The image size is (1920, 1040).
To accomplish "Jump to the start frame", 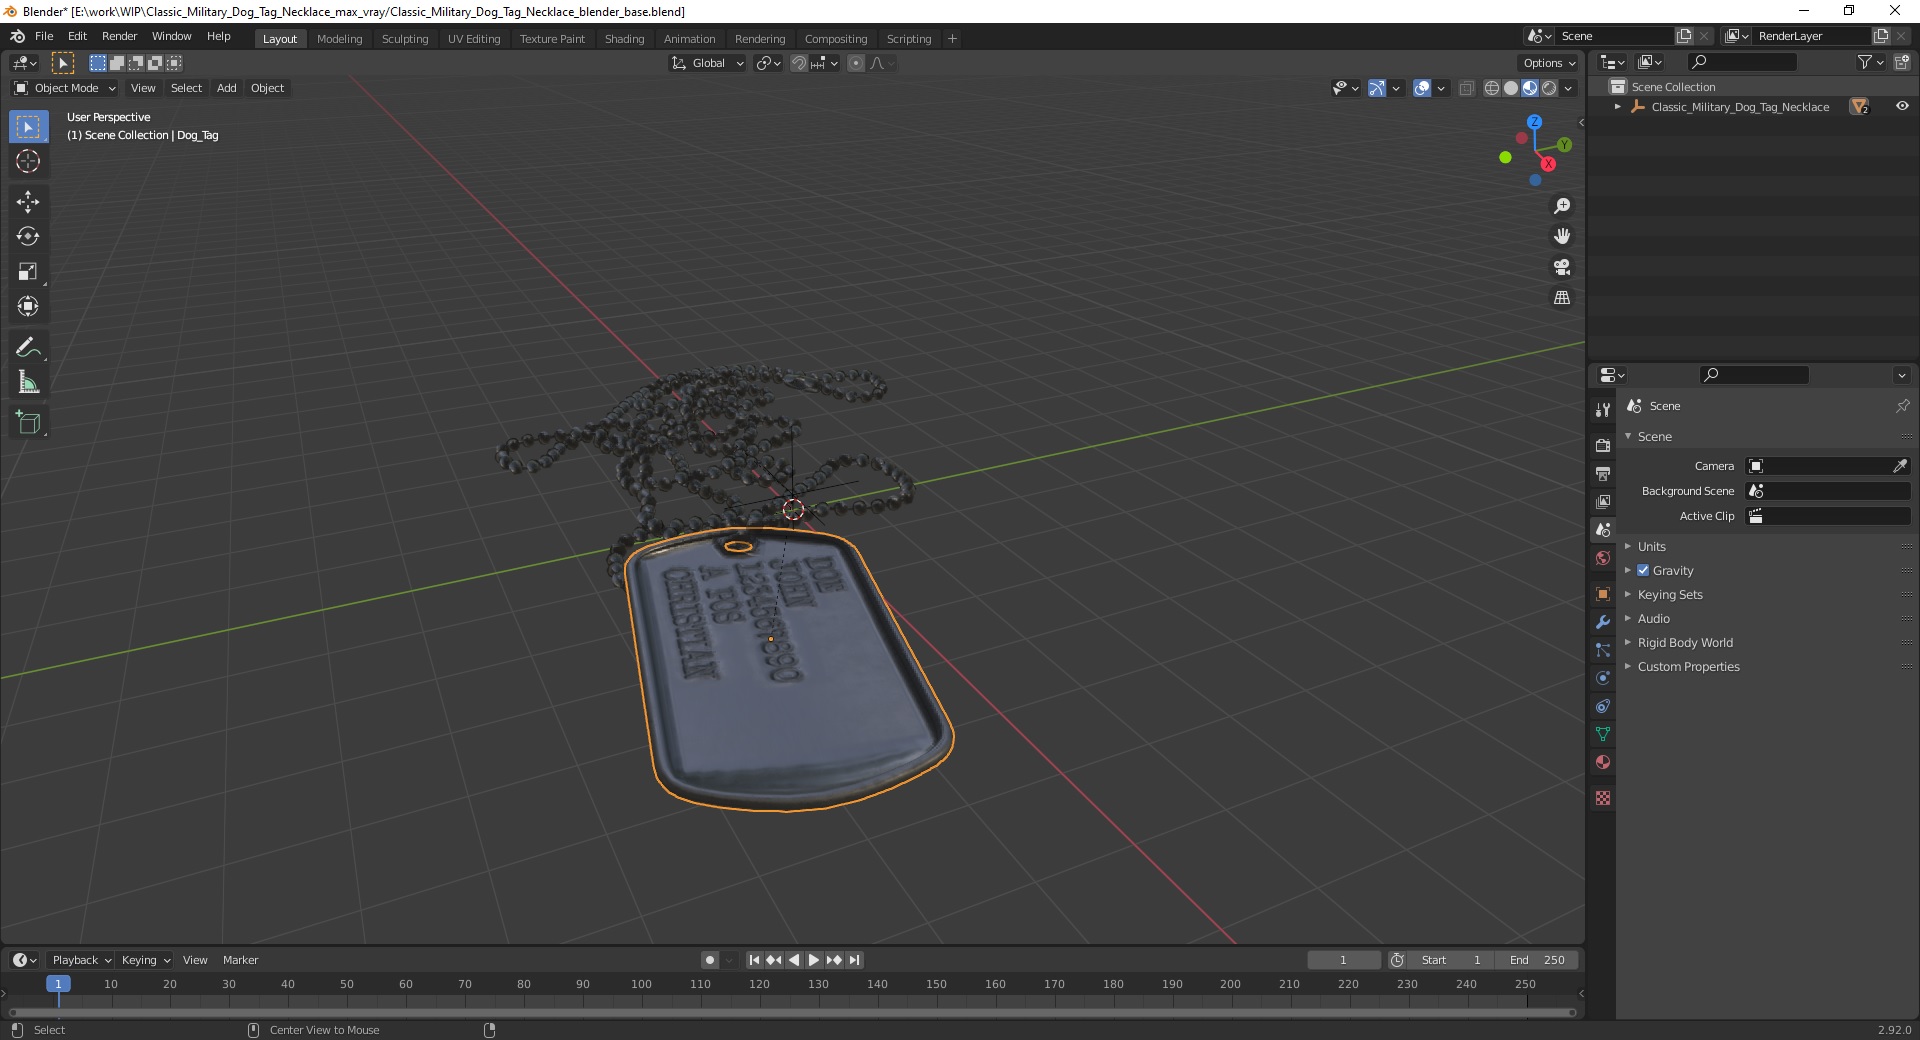I will coord(754,960).
